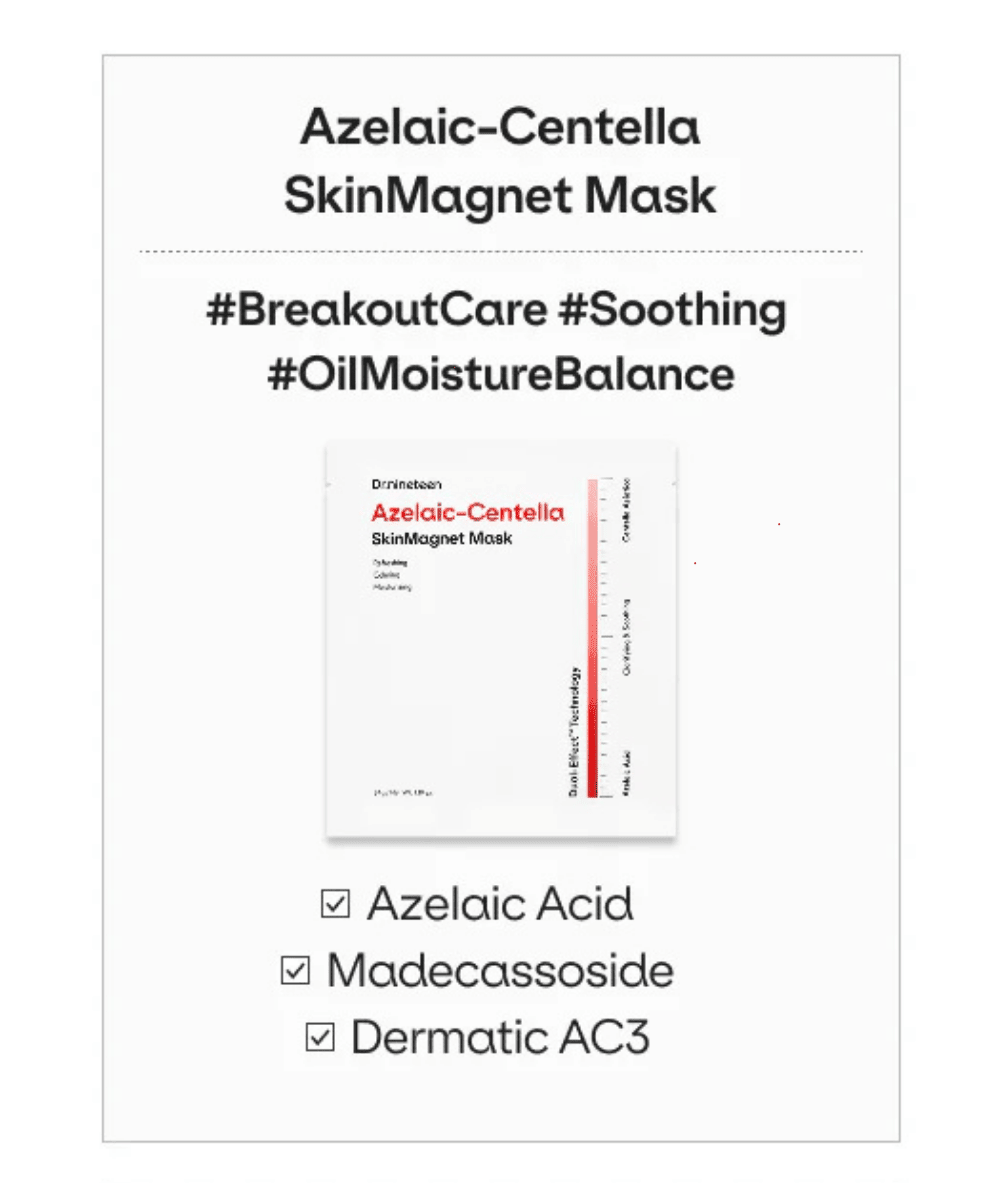Select the SkinMagnet Mask heading line

500,196
